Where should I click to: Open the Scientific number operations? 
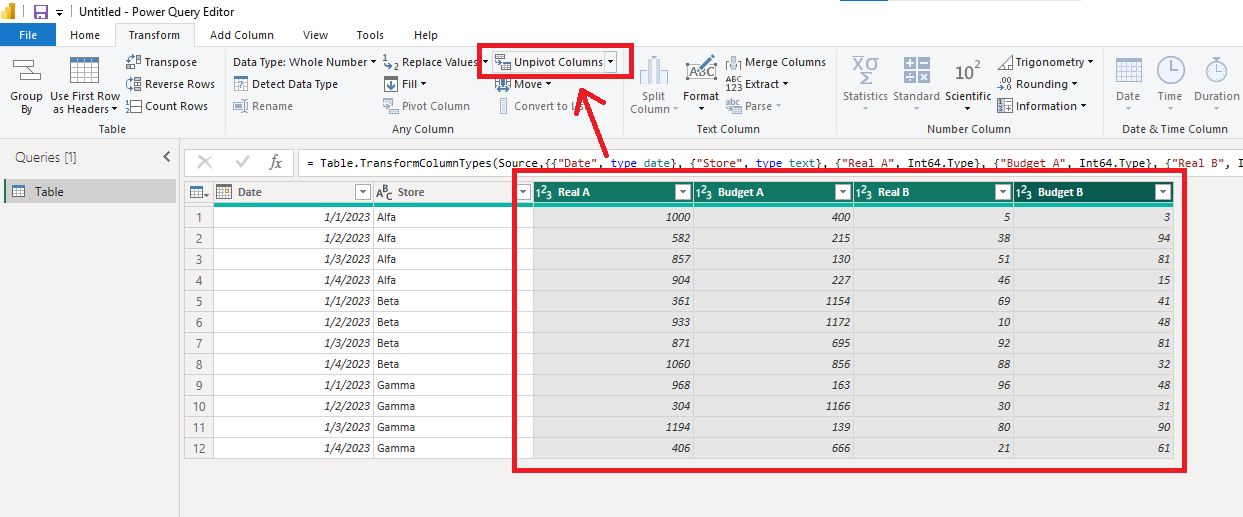tap(968, 86)
